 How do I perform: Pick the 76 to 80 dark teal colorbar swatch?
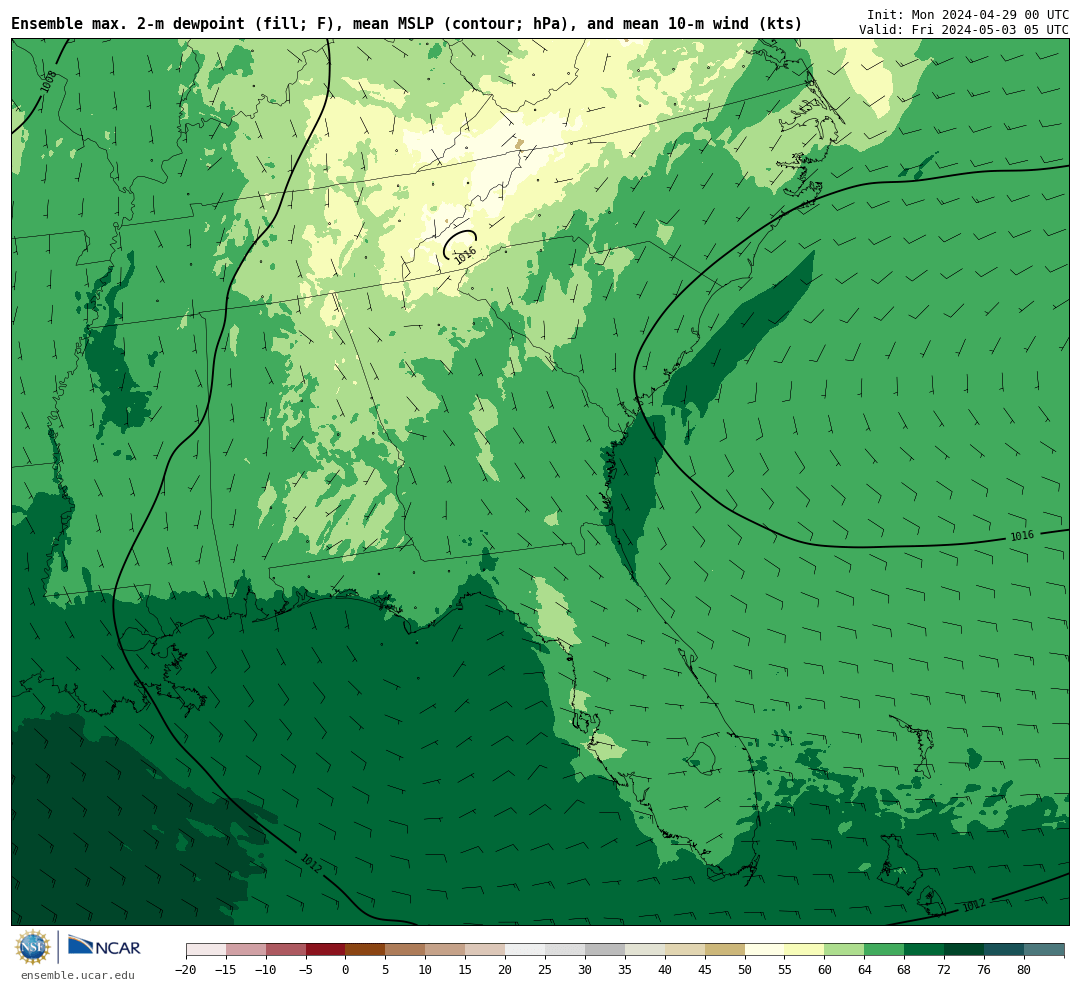point(1005,950)
